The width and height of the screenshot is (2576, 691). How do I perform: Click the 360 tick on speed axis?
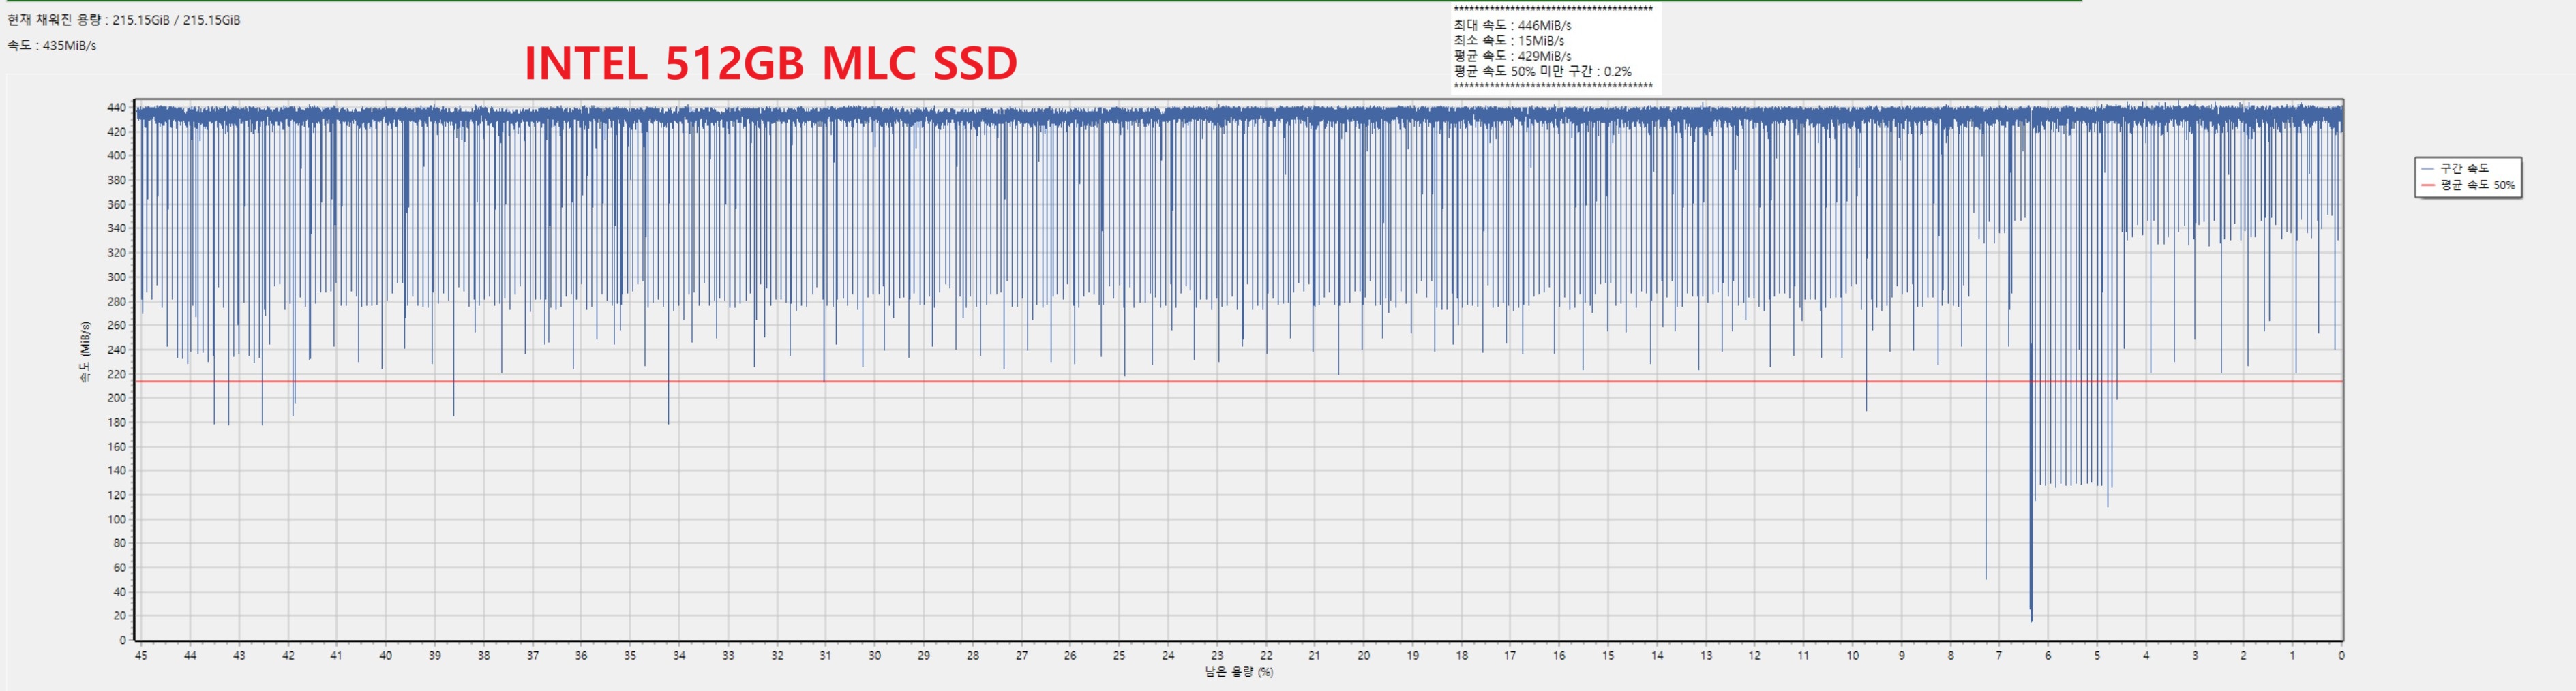click(x=116, y=204)
